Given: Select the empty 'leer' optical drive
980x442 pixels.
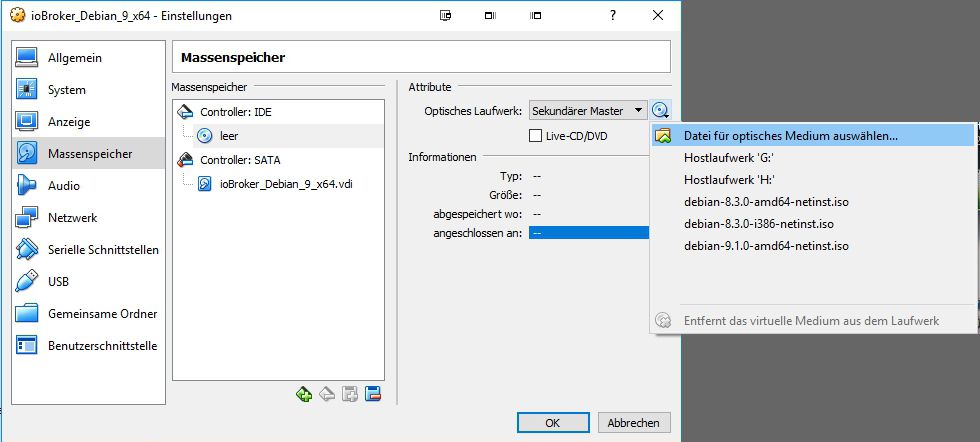Looking at the screenshot, I should click(x=278, y=136).
